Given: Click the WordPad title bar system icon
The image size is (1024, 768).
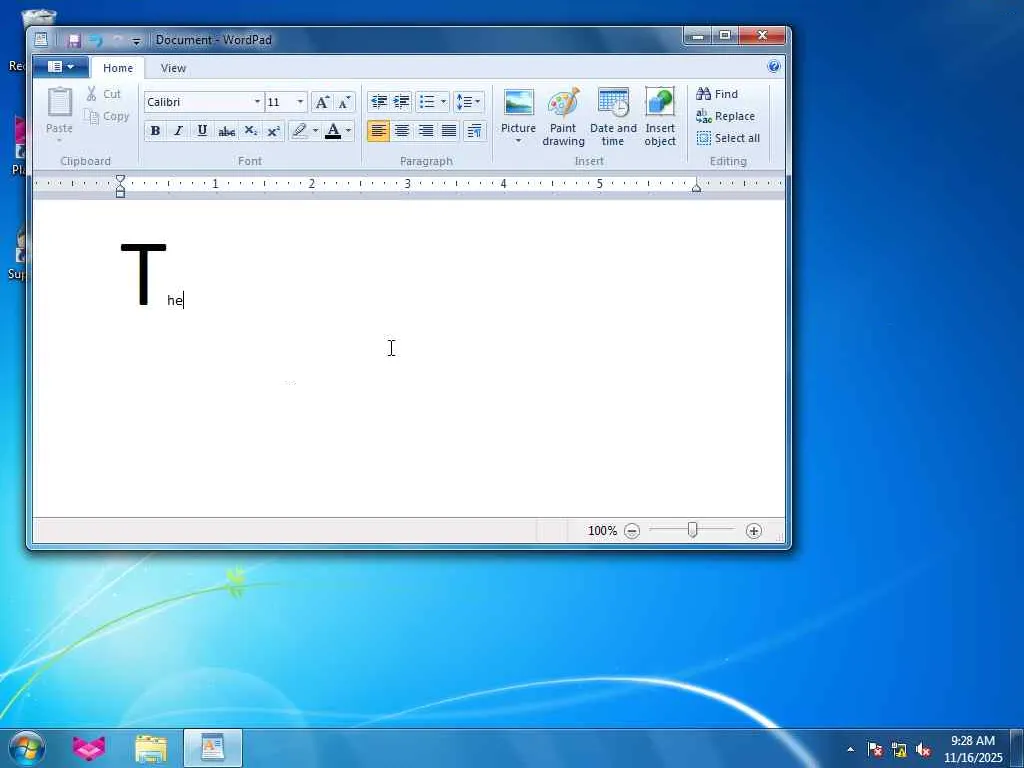Looking at the screenshot, I should click(41, 40).
